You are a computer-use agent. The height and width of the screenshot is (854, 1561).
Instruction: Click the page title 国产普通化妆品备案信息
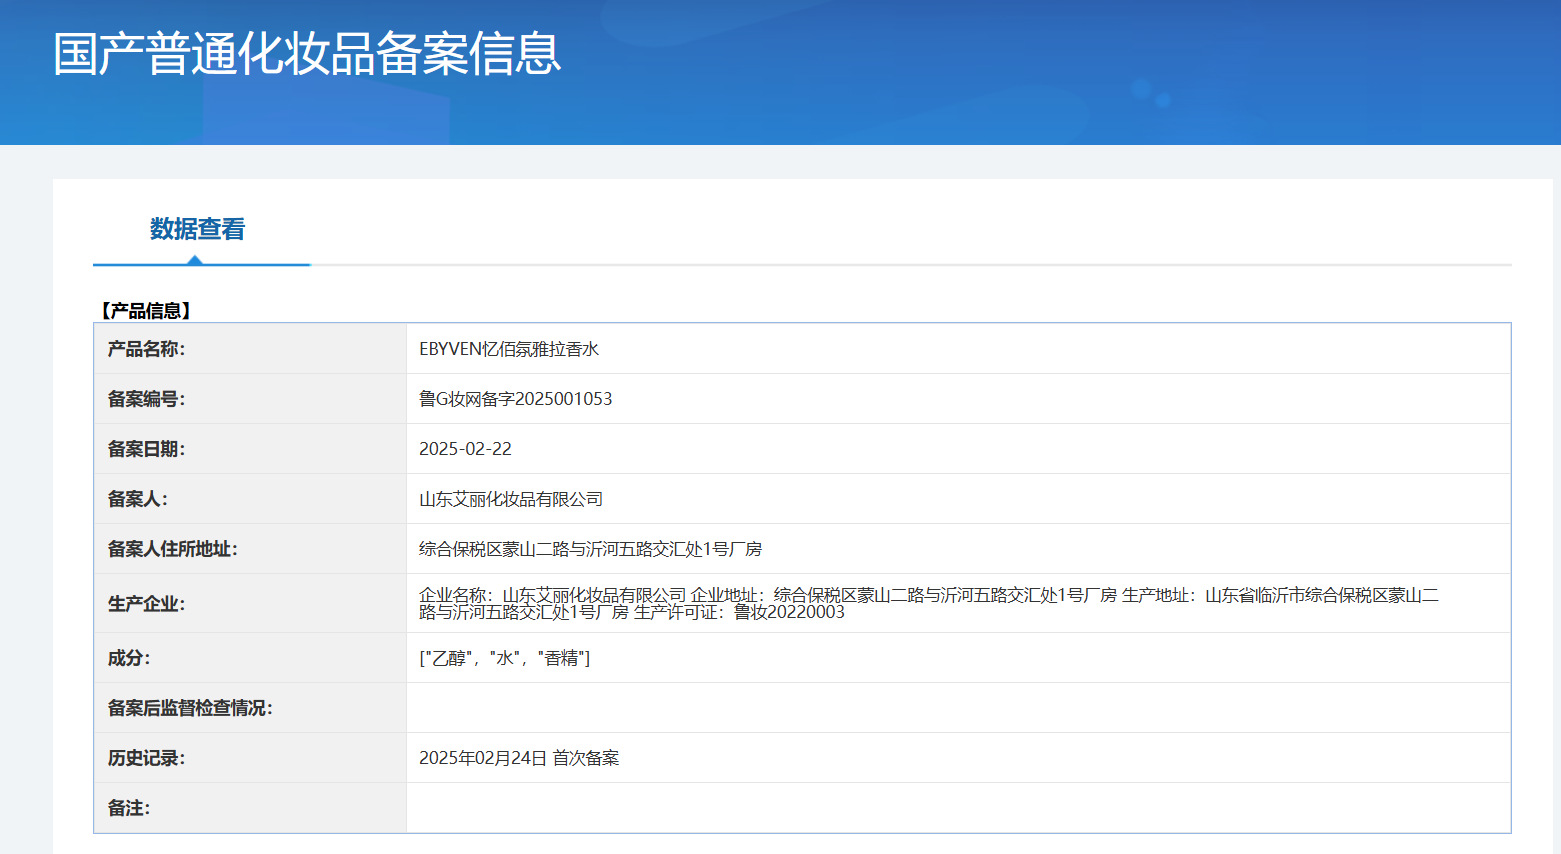click(307, 53)
